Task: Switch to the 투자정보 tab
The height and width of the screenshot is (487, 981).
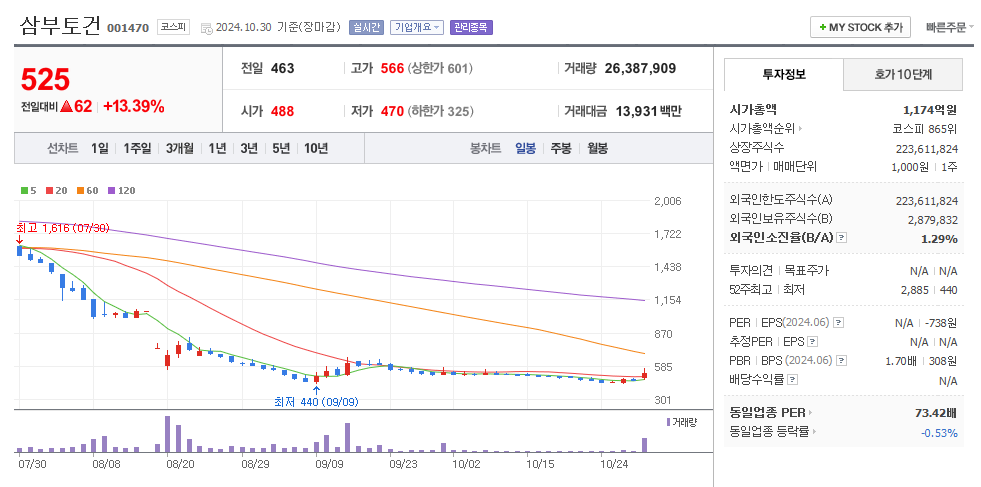Action: tap(783, 74)
